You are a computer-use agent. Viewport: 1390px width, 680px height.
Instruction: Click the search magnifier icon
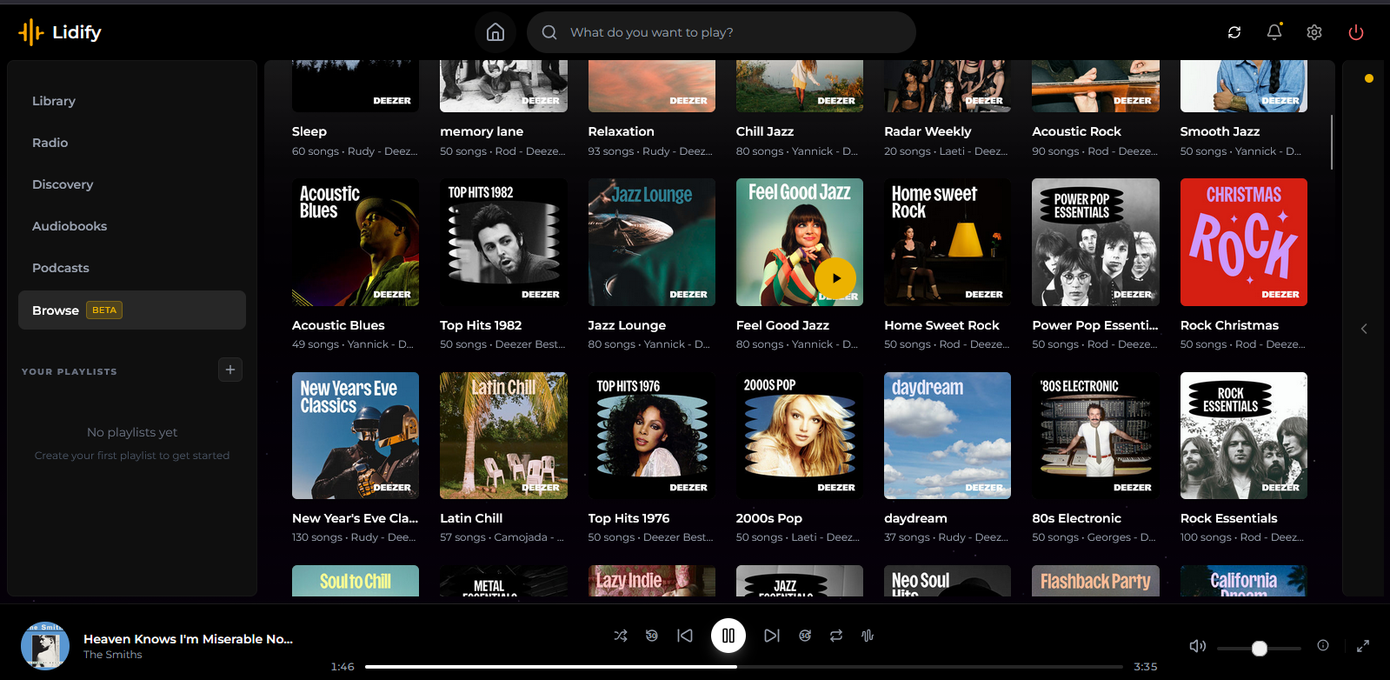[x=549, y=32]
